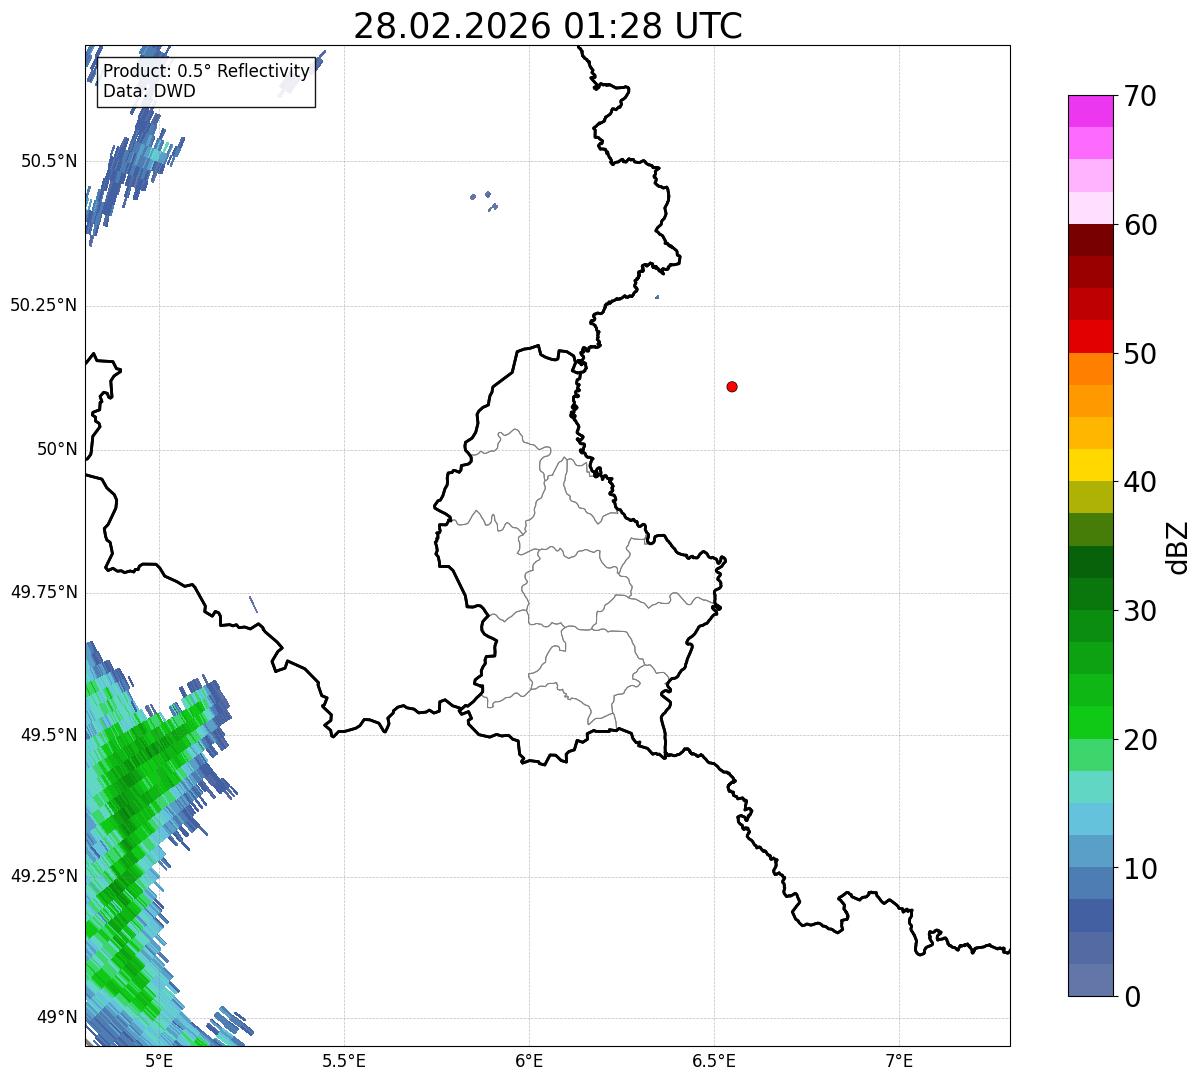Click the 49.75°N latitude label
The image size is (1202, 1081).
pyautogui.click(x=43, y=592)
